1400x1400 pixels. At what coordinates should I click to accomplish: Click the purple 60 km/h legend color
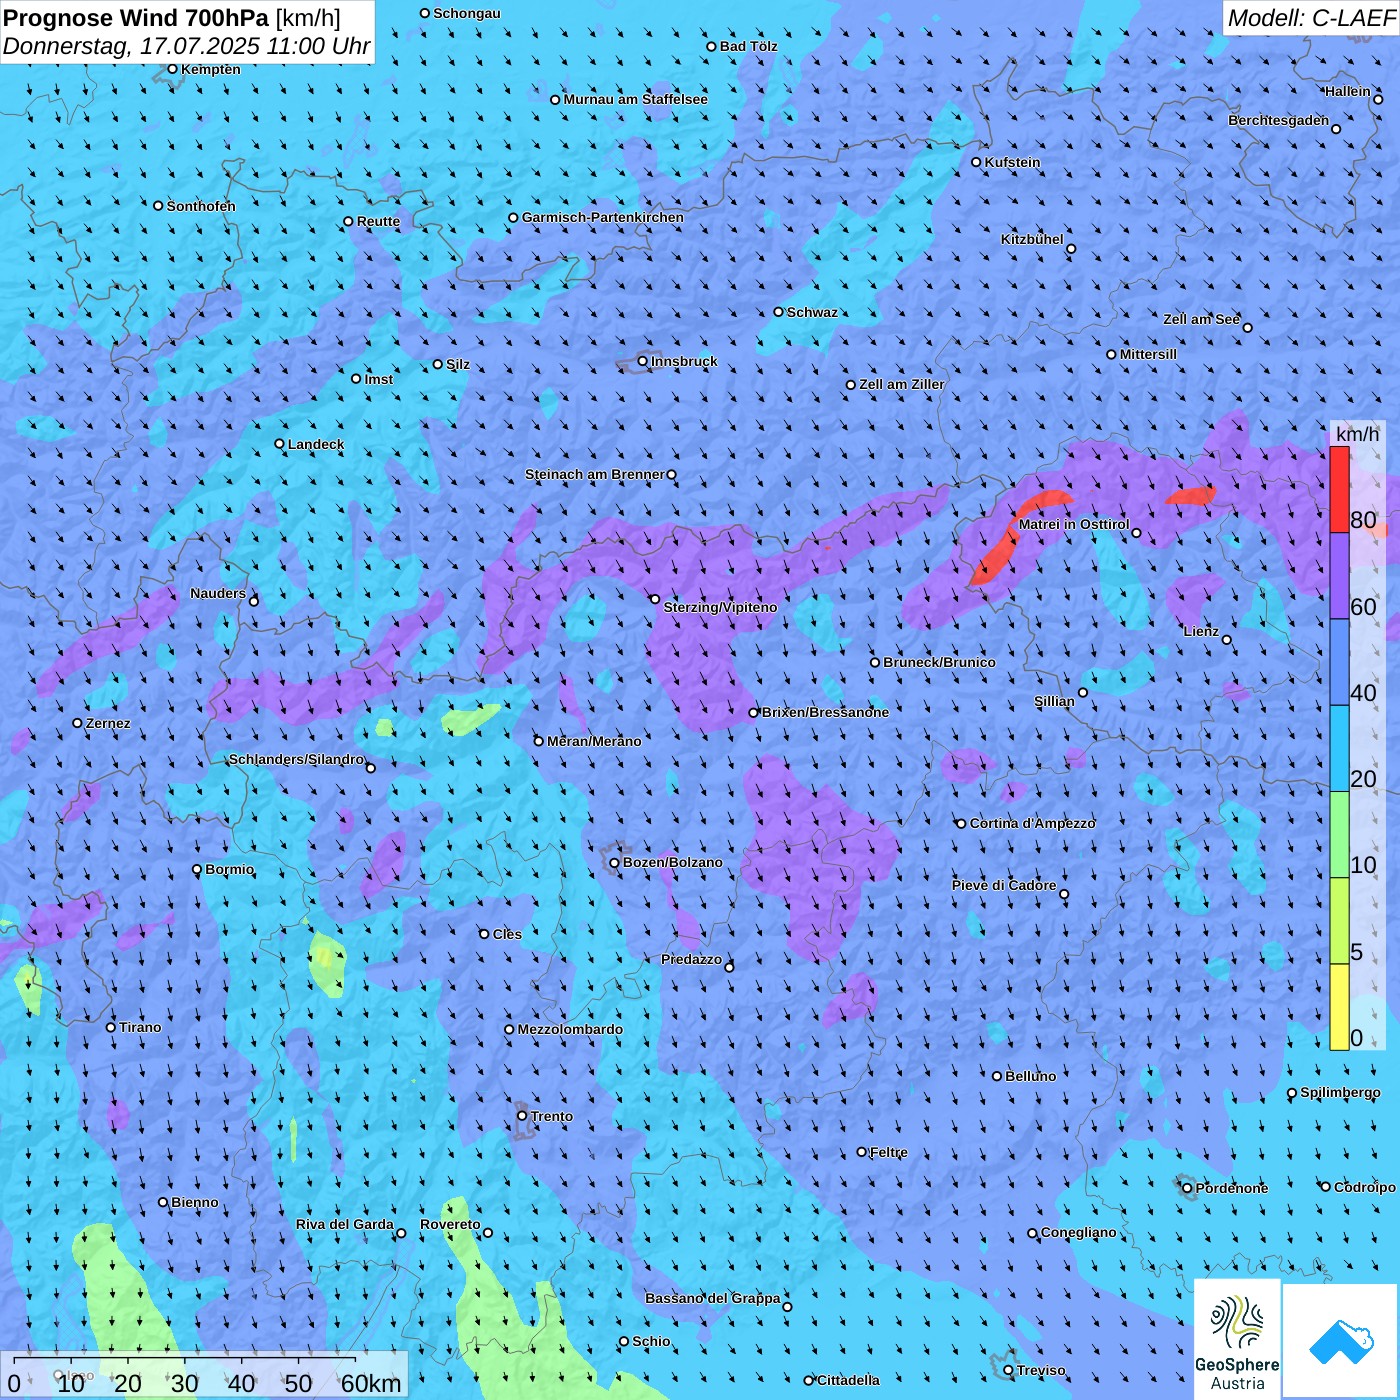[x=1339, y=576]
